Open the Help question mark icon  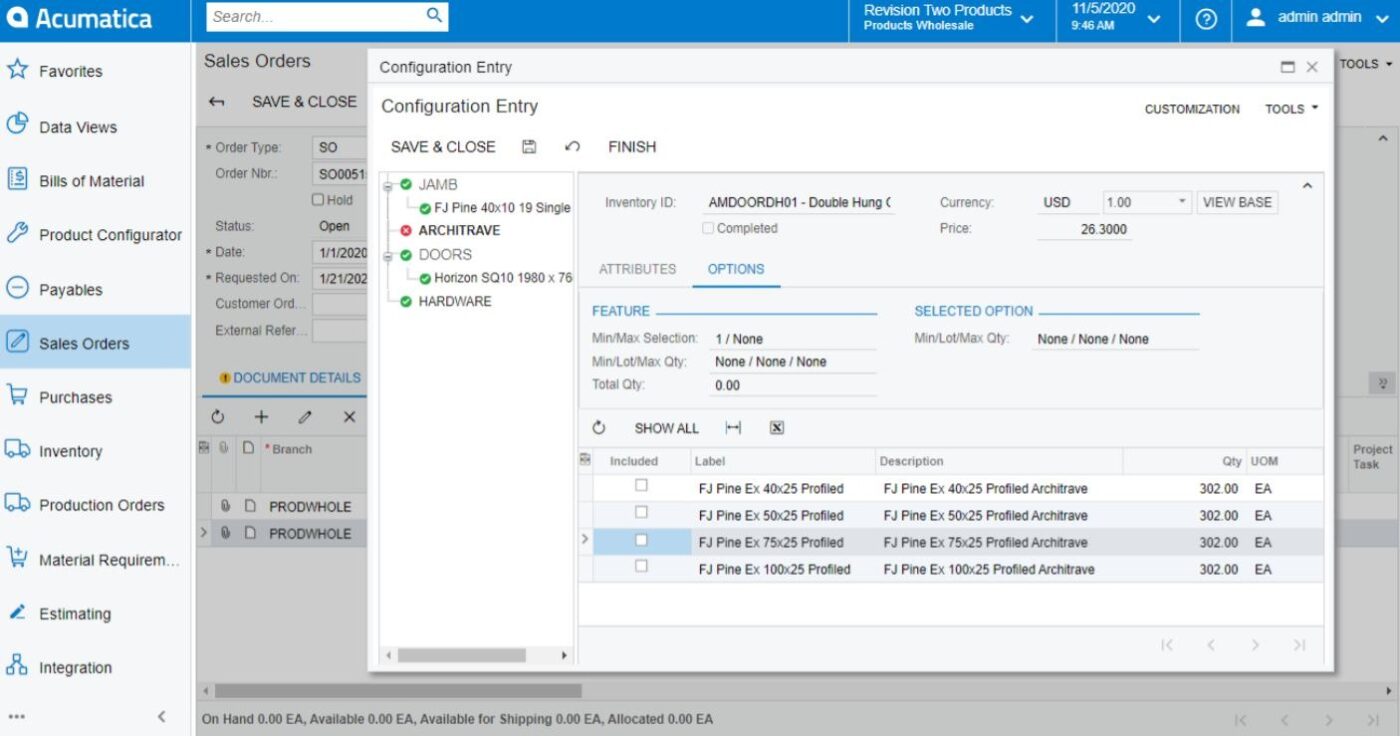(x=1205, y=17)
